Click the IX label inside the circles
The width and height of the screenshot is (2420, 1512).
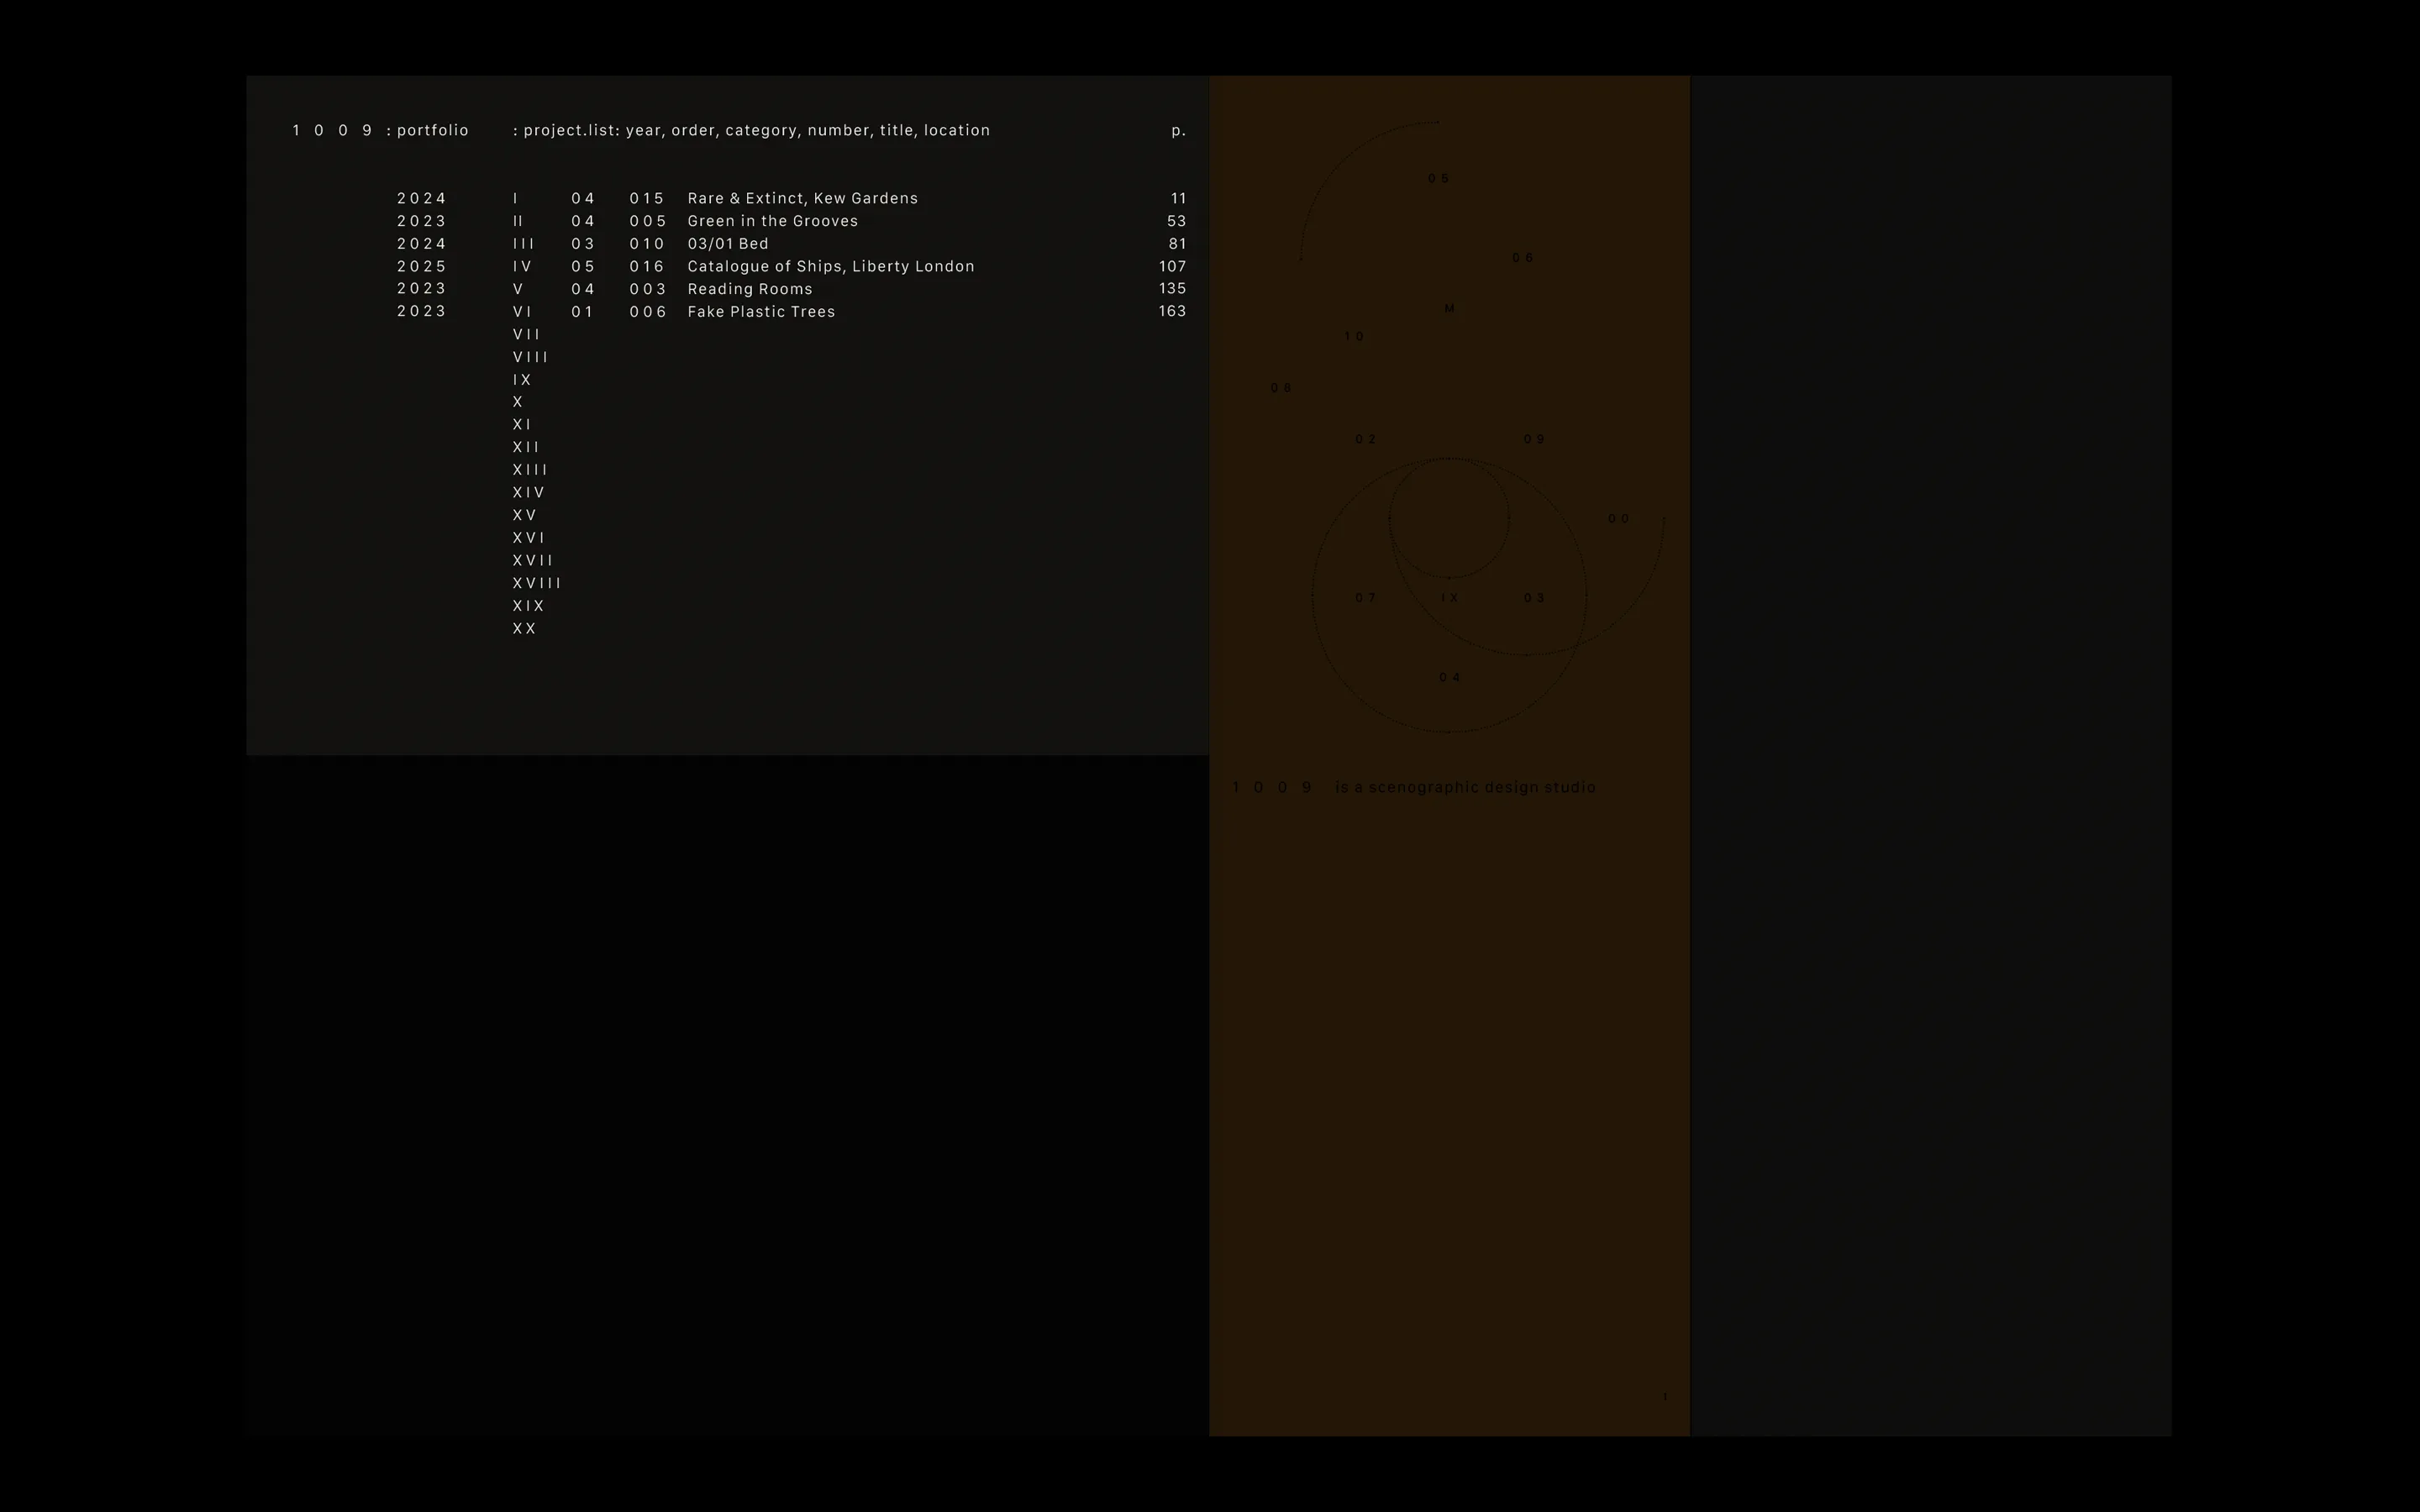point(1449,598)
